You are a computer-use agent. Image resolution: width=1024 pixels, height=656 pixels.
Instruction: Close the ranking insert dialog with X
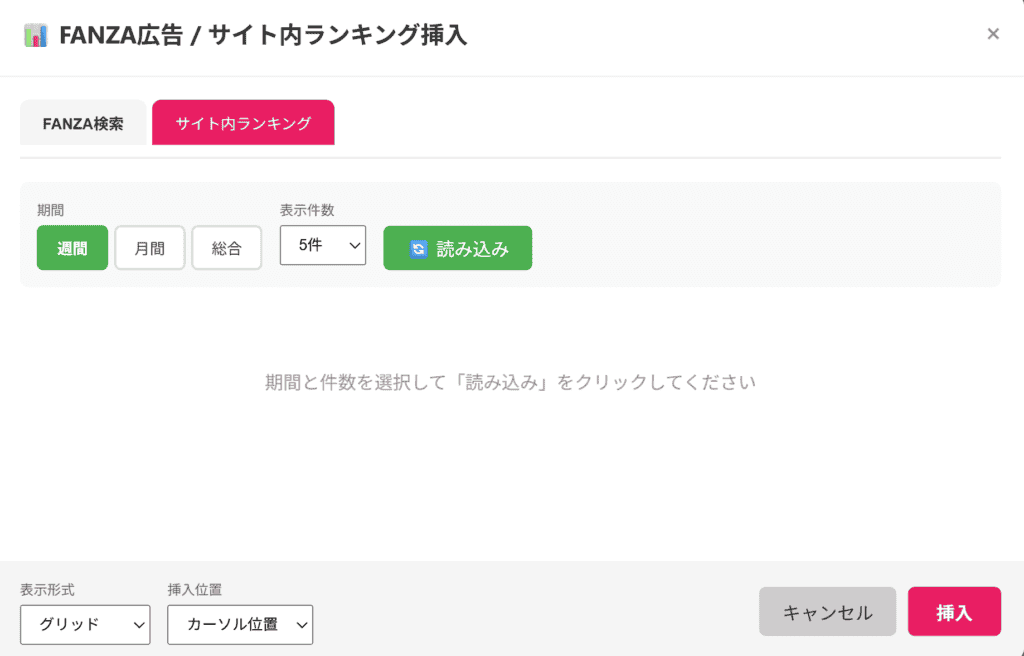[x=992, y=34]
